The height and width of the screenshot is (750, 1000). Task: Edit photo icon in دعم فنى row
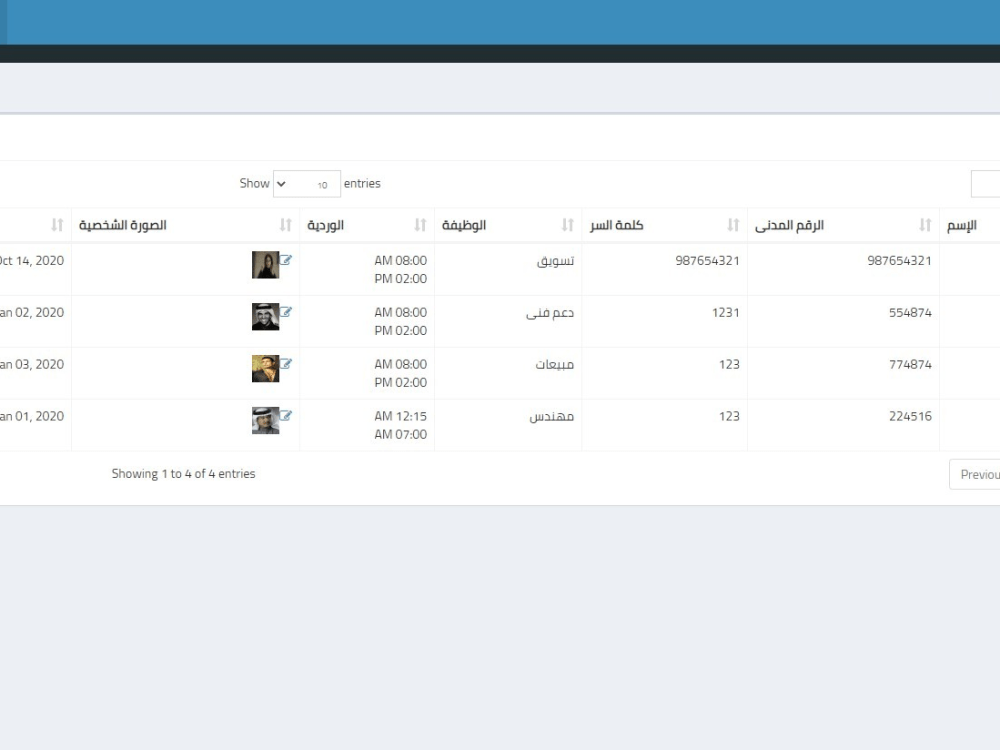(286, 312)
